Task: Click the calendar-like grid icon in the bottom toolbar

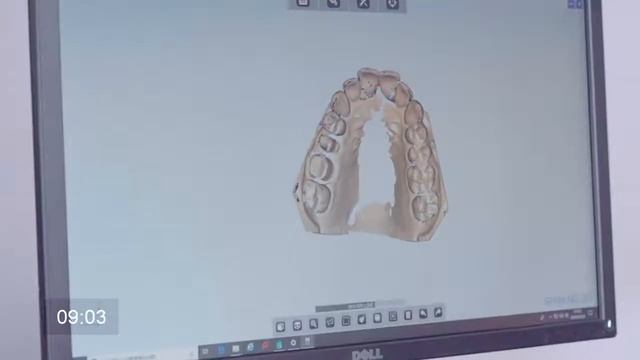Action: (x=346, y=321)
